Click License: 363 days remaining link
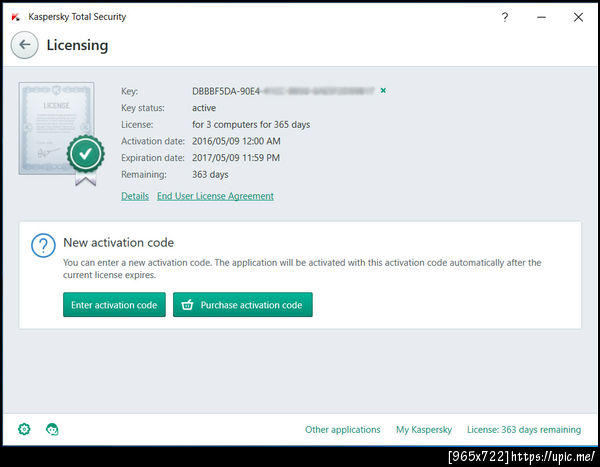The height and width of the screenshot is (467, 600). (x=524, y=429)
